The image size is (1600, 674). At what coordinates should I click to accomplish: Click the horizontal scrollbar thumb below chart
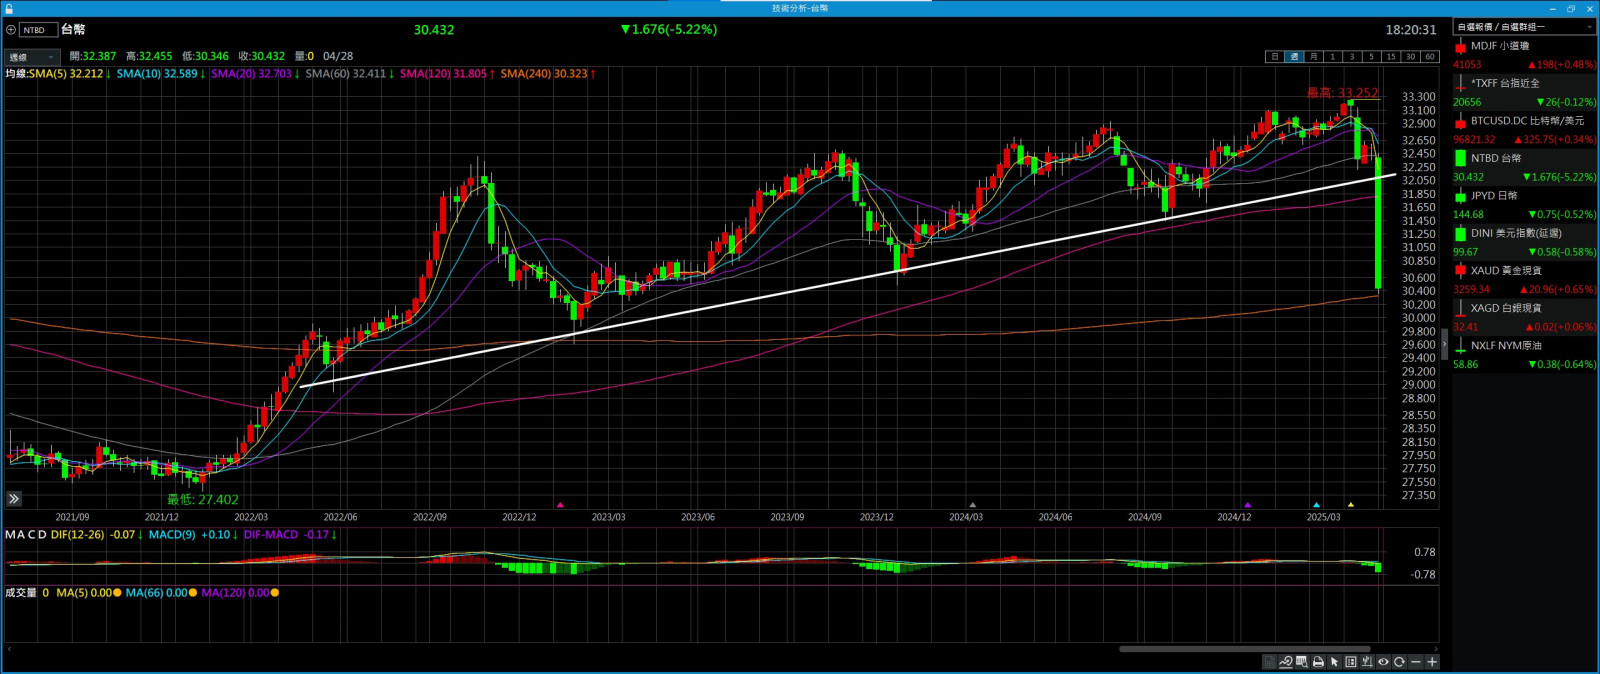click(1245, 649)
